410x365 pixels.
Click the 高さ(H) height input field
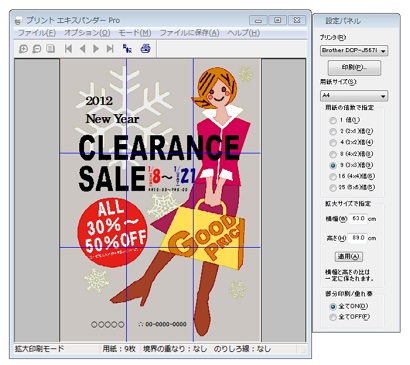point(358,238)
